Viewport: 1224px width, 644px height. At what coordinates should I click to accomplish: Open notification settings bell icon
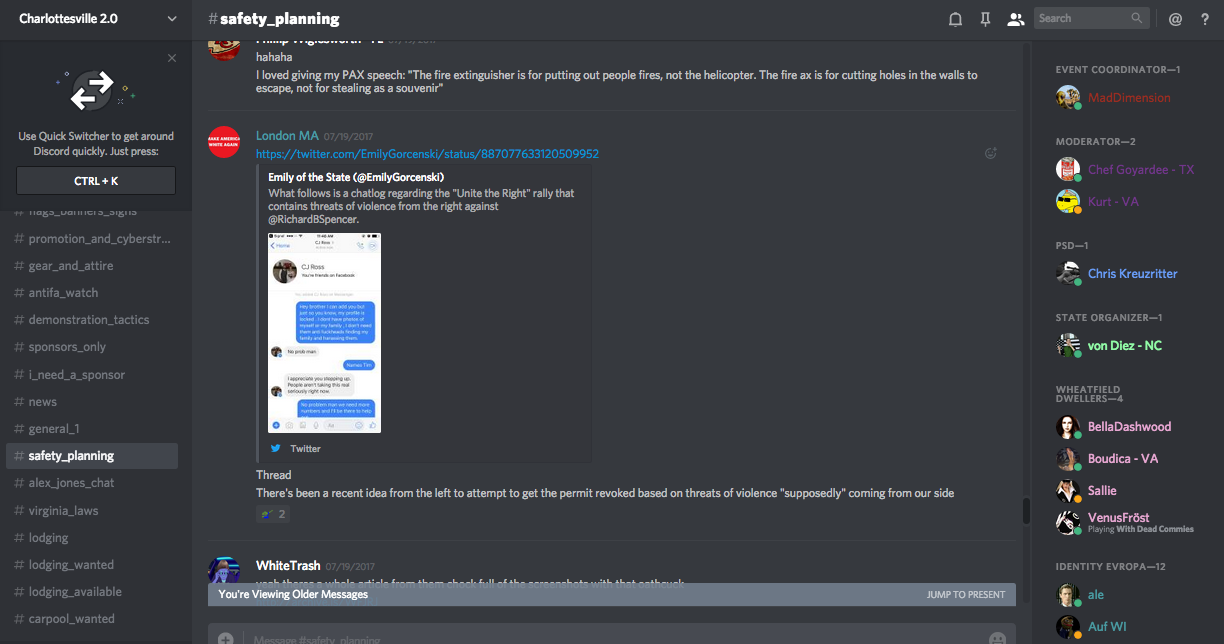click(955, 19)
